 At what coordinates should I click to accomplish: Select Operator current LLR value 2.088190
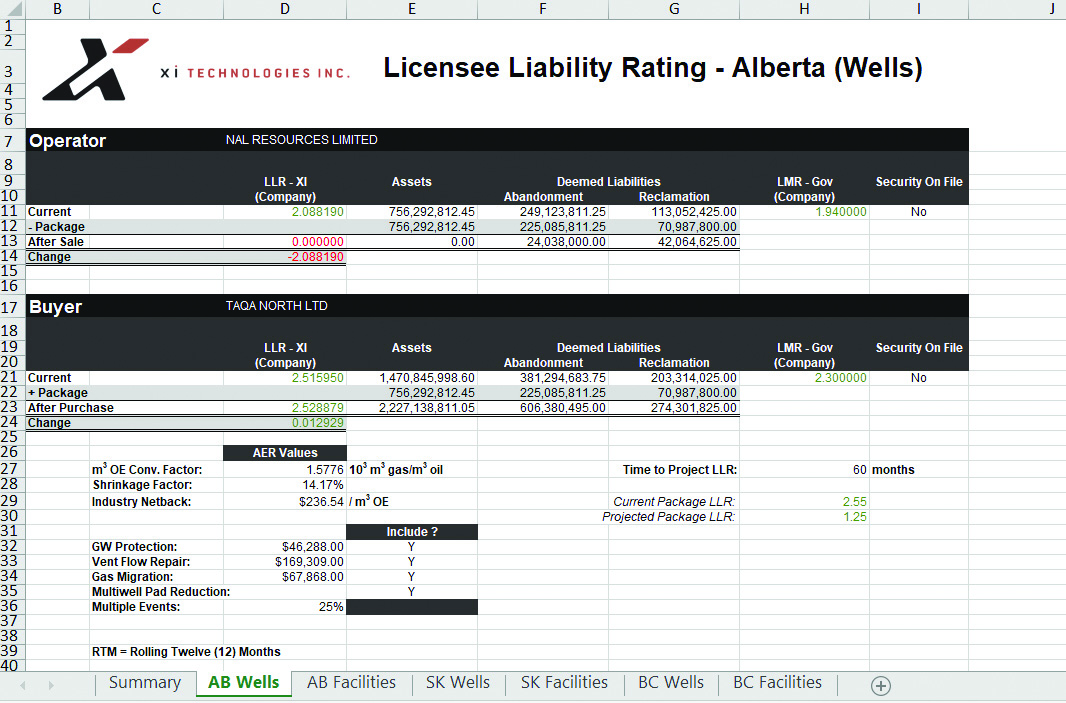pyautogui.click(x=318, y=212)
